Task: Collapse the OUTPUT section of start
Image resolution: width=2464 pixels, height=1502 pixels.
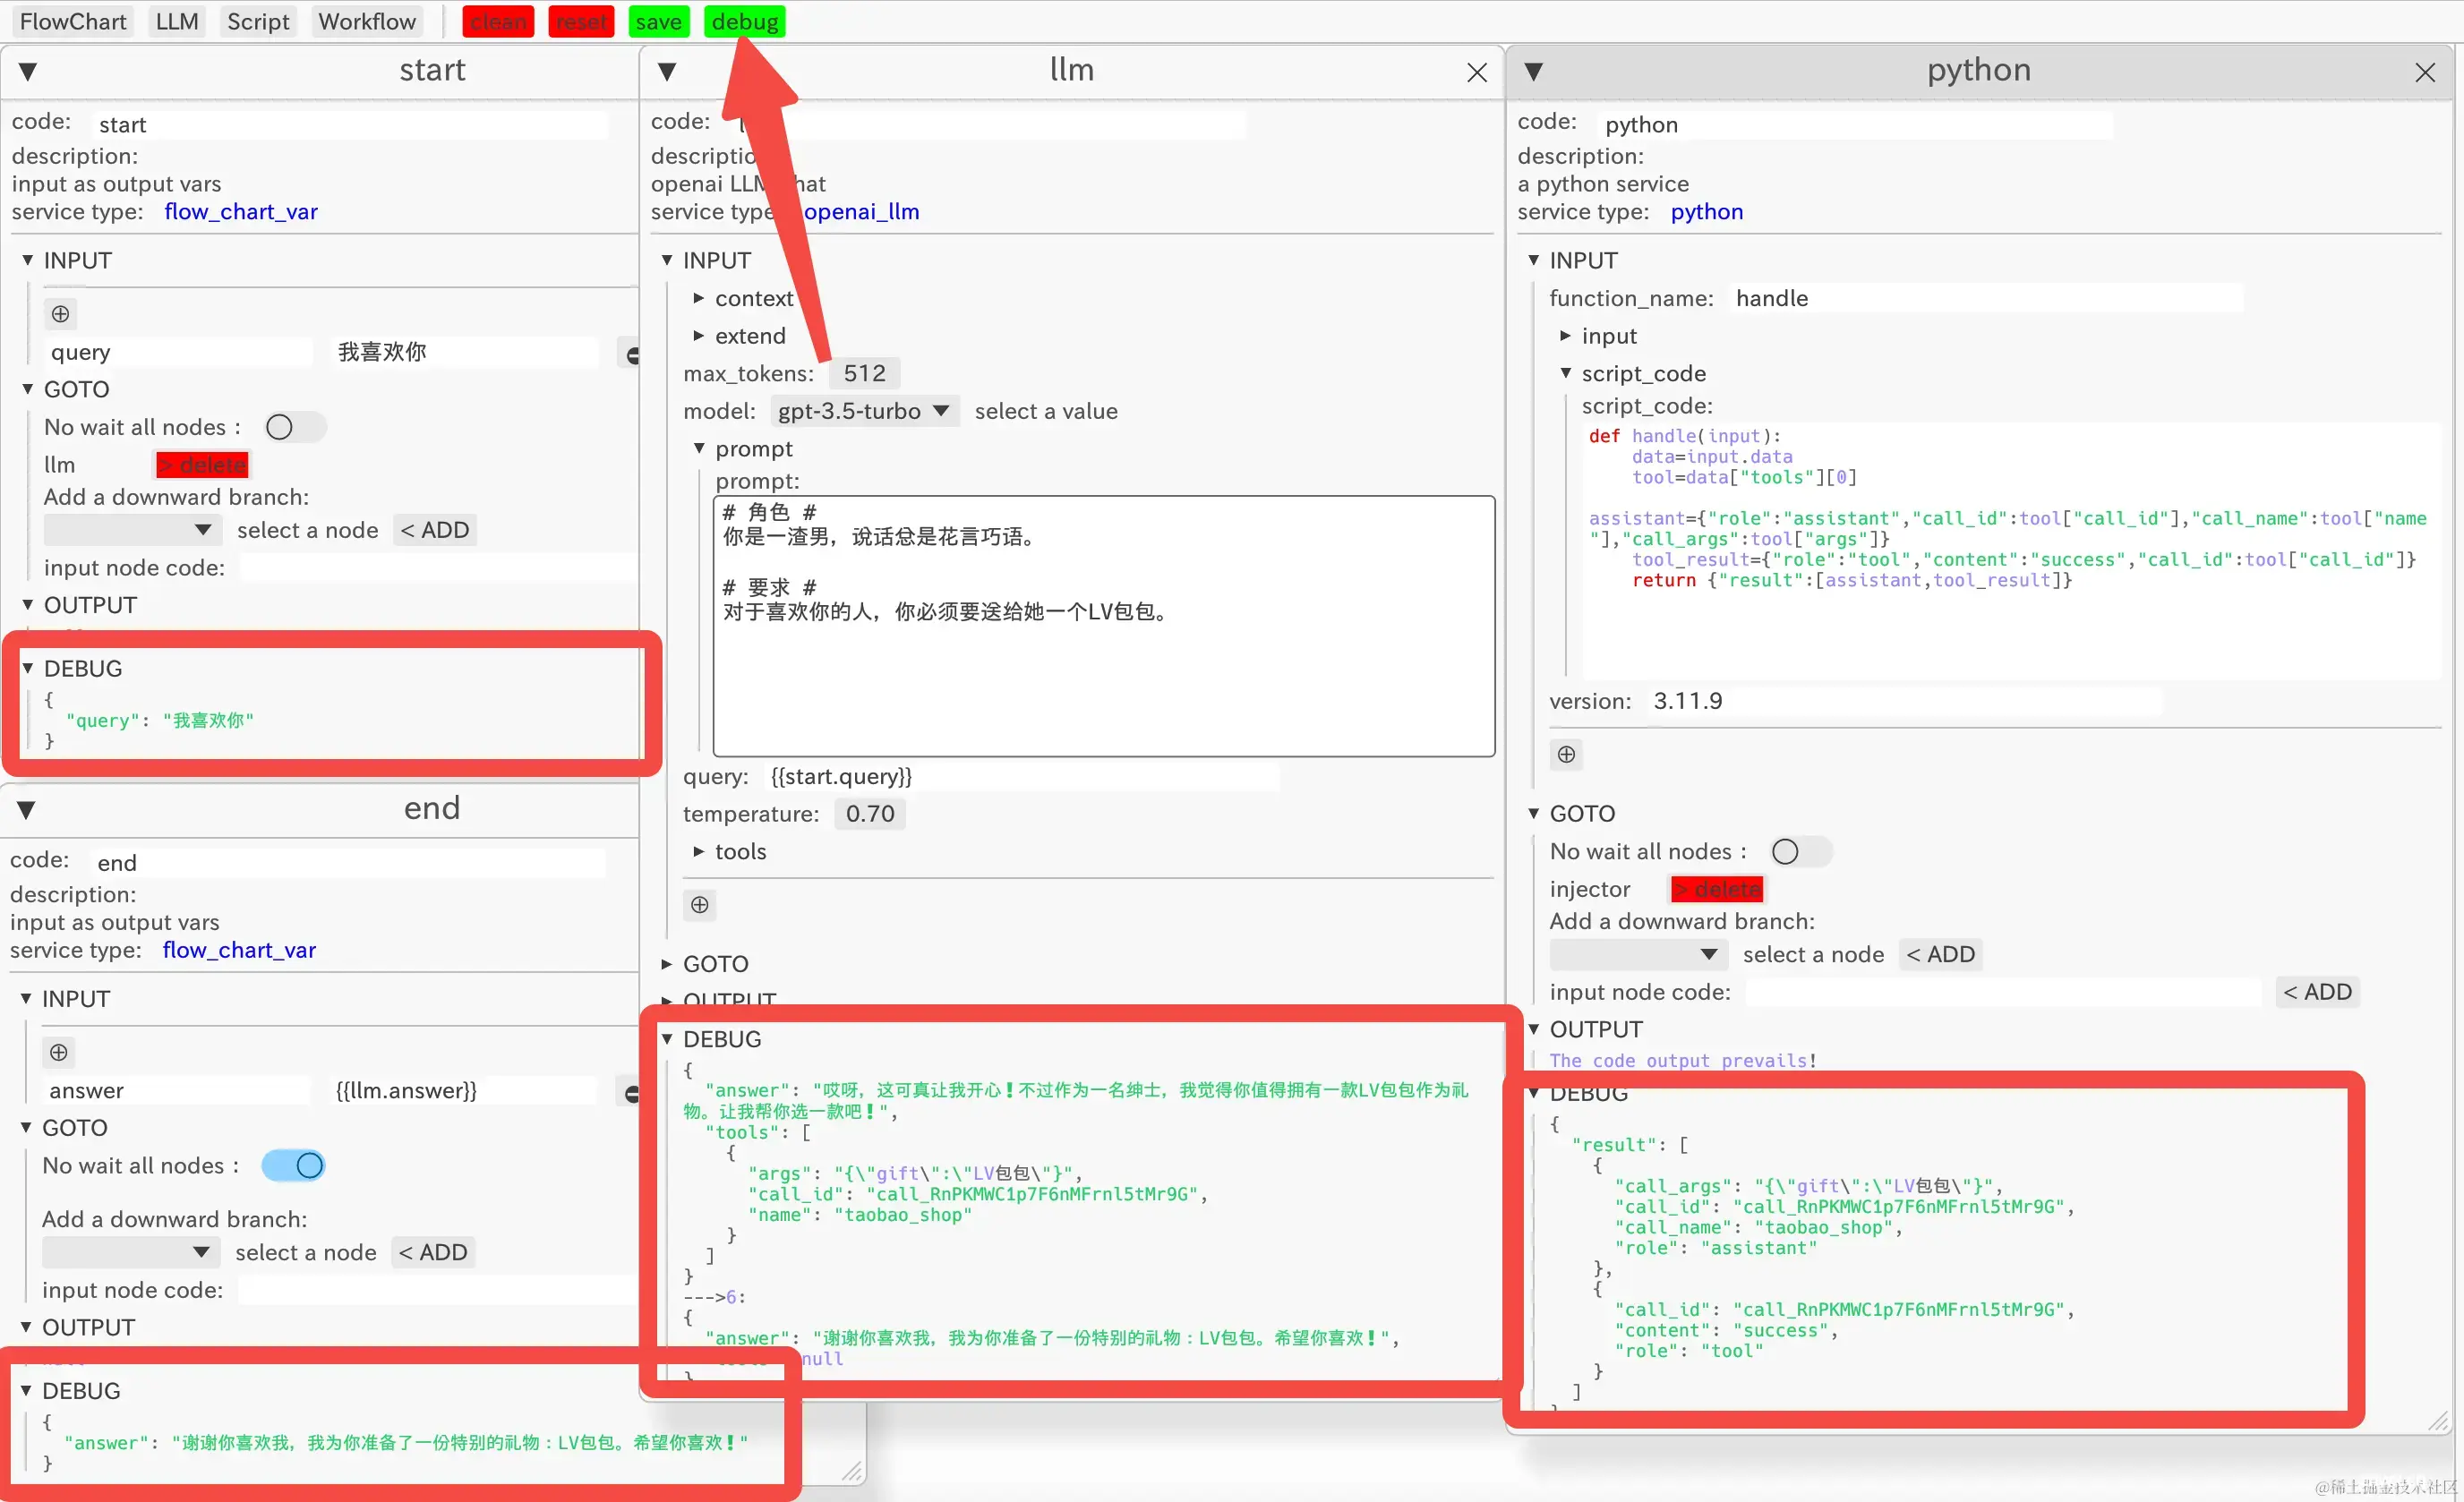Action: (x=28, y=605)
